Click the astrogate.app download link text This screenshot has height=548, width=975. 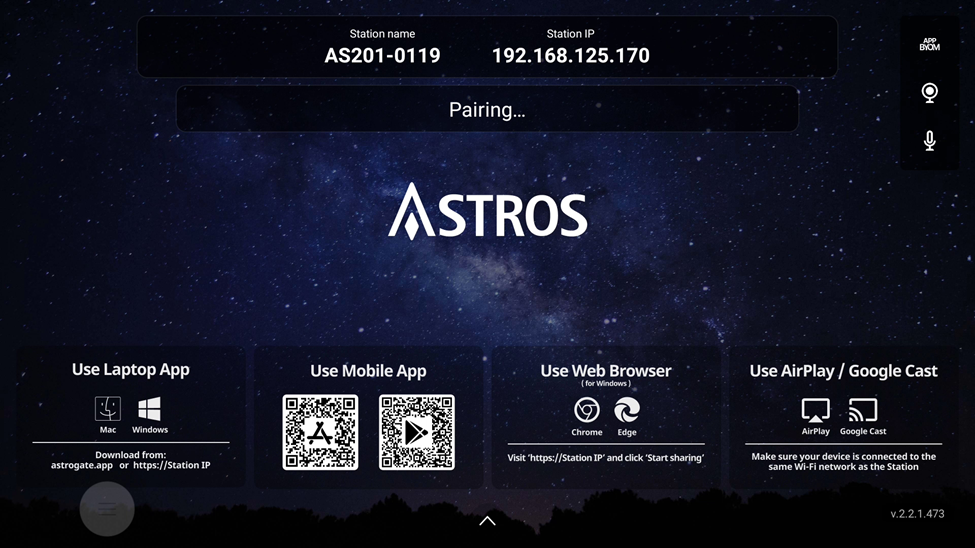pyautogui.click(x=82, y=465)
